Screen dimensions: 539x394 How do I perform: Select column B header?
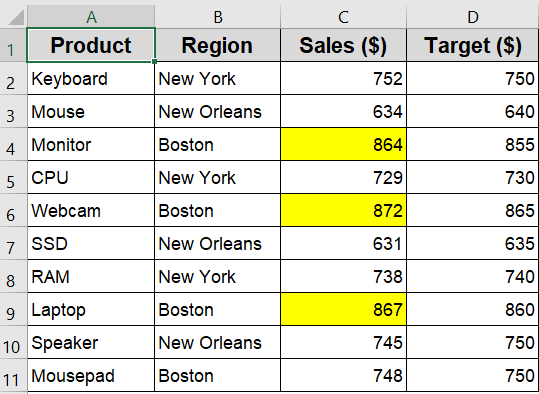[218, 17]
